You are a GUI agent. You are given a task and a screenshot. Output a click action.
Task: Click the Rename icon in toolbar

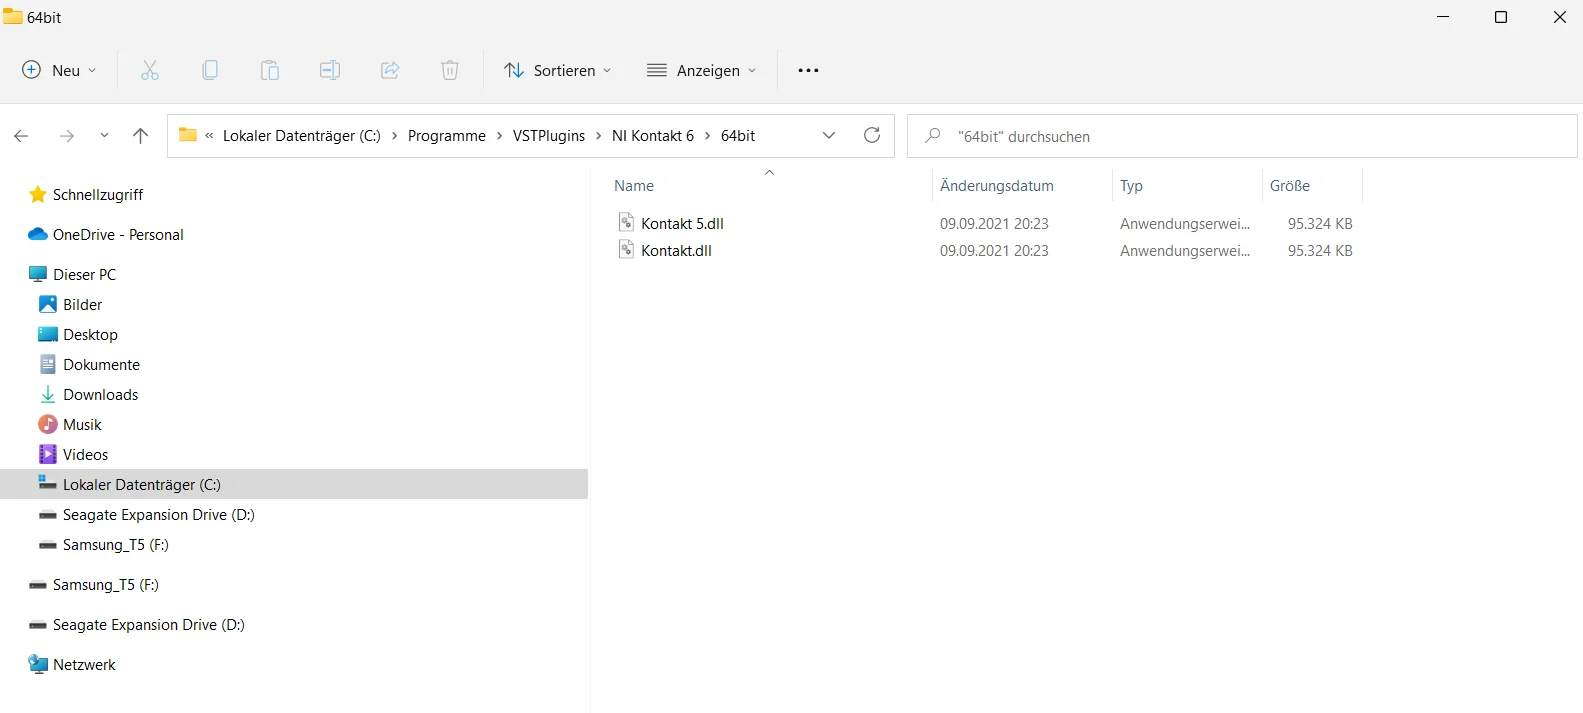[330, 70]
